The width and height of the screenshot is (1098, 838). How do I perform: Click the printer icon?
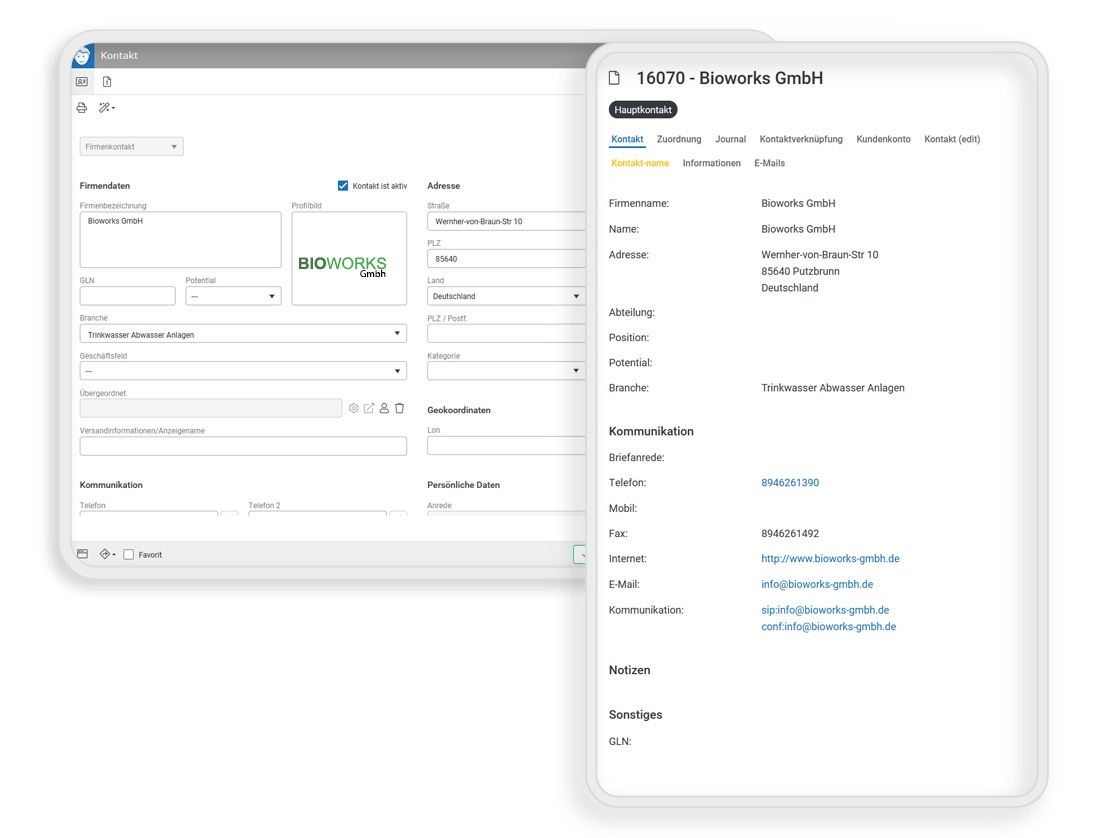click(x=82, y=108)
